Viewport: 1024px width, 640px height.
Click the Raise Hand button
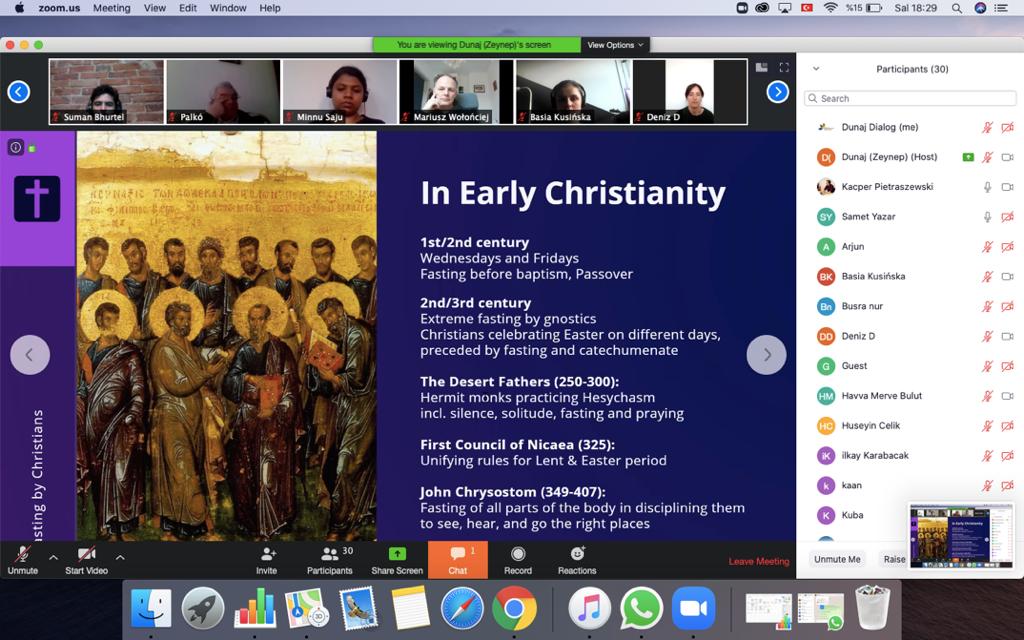coord(894,559)
